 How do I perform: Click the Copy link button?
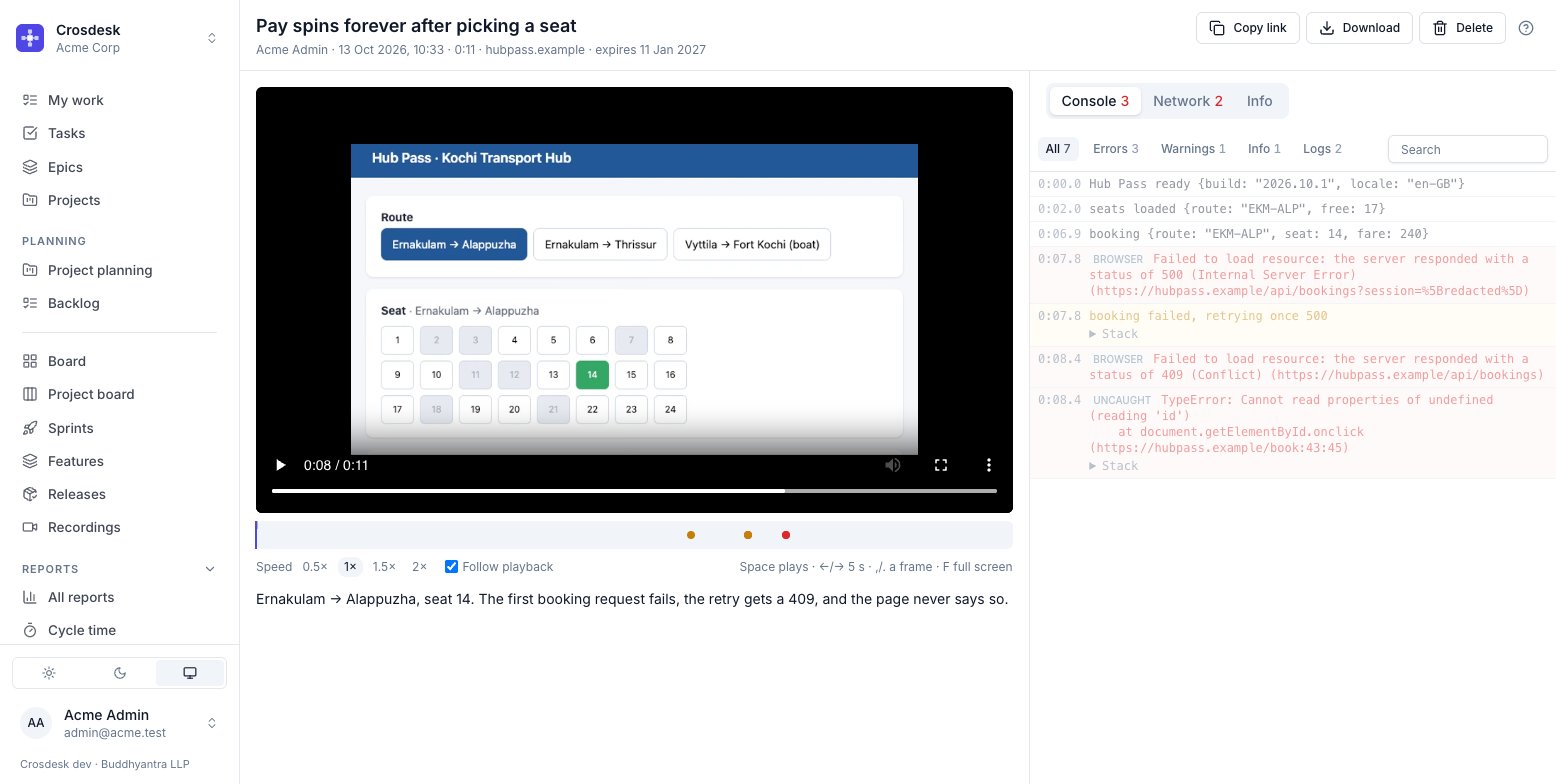pyautogui.click(x=1248, y=28)
